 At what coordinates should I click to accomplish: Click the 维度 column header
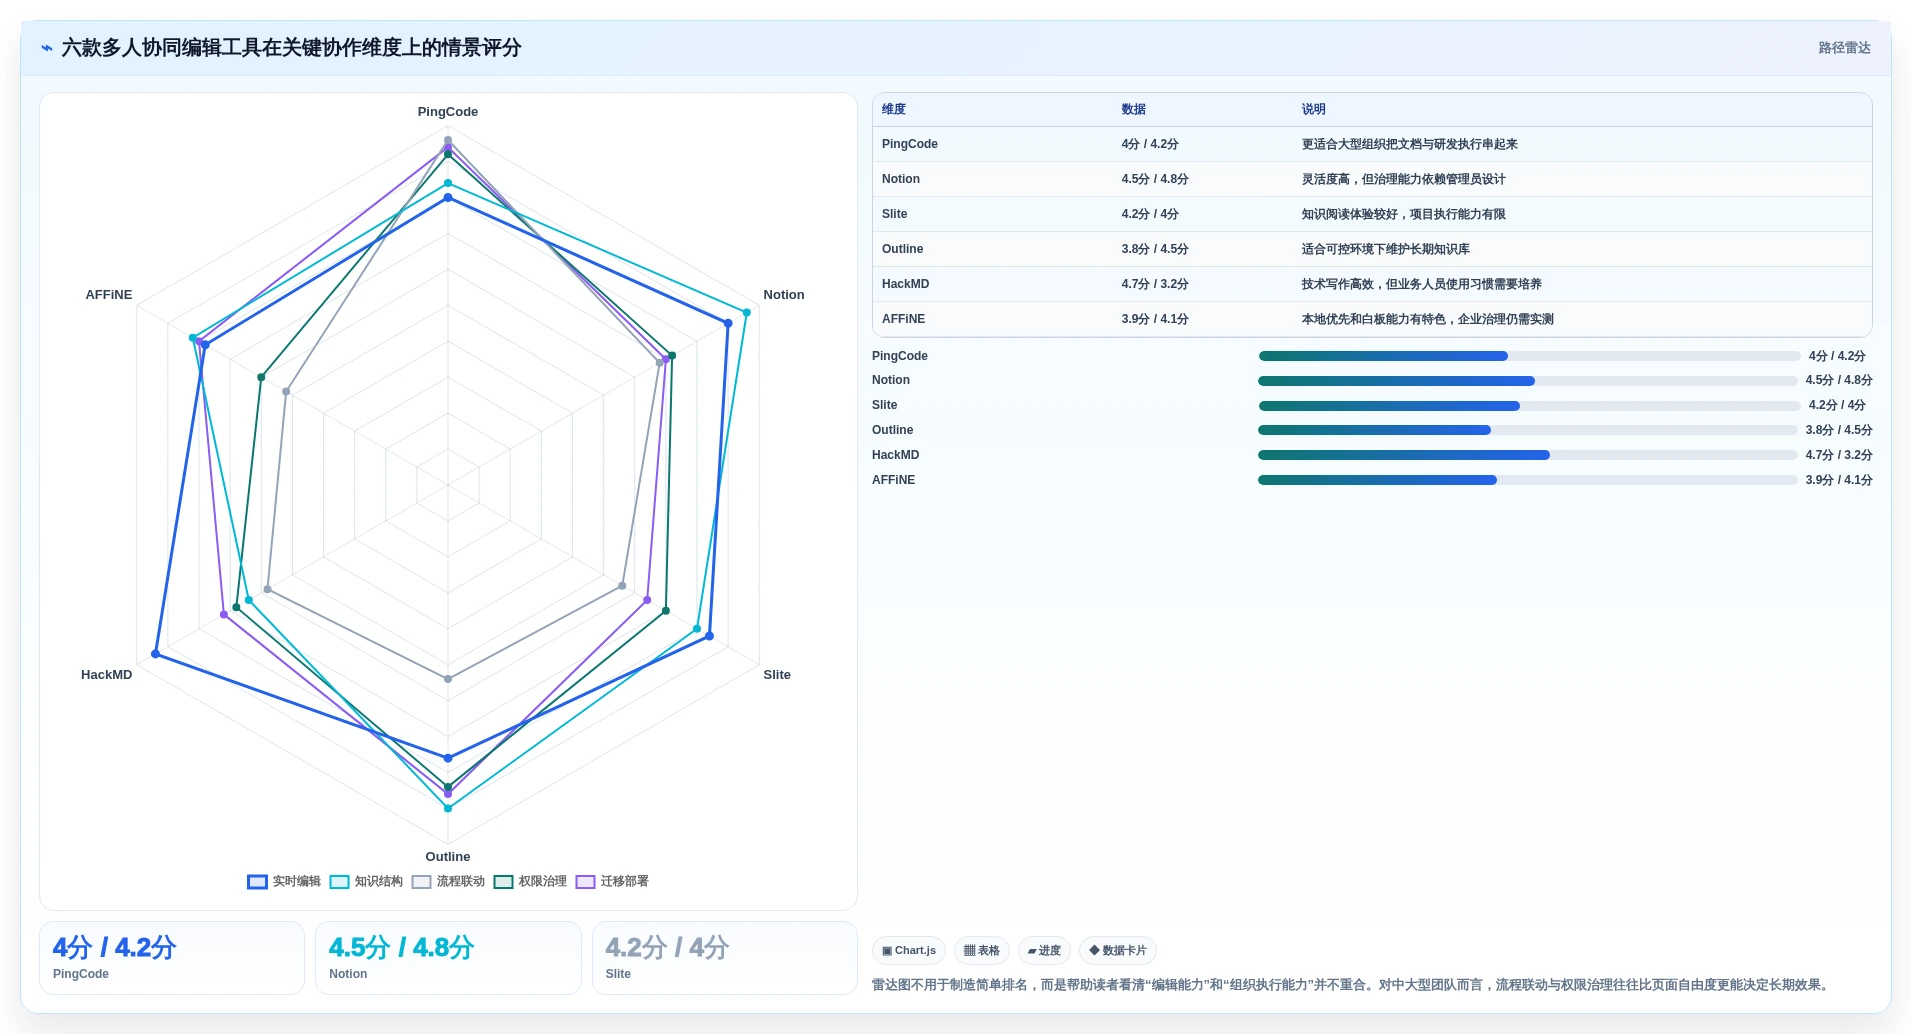[x=894, y=109]
